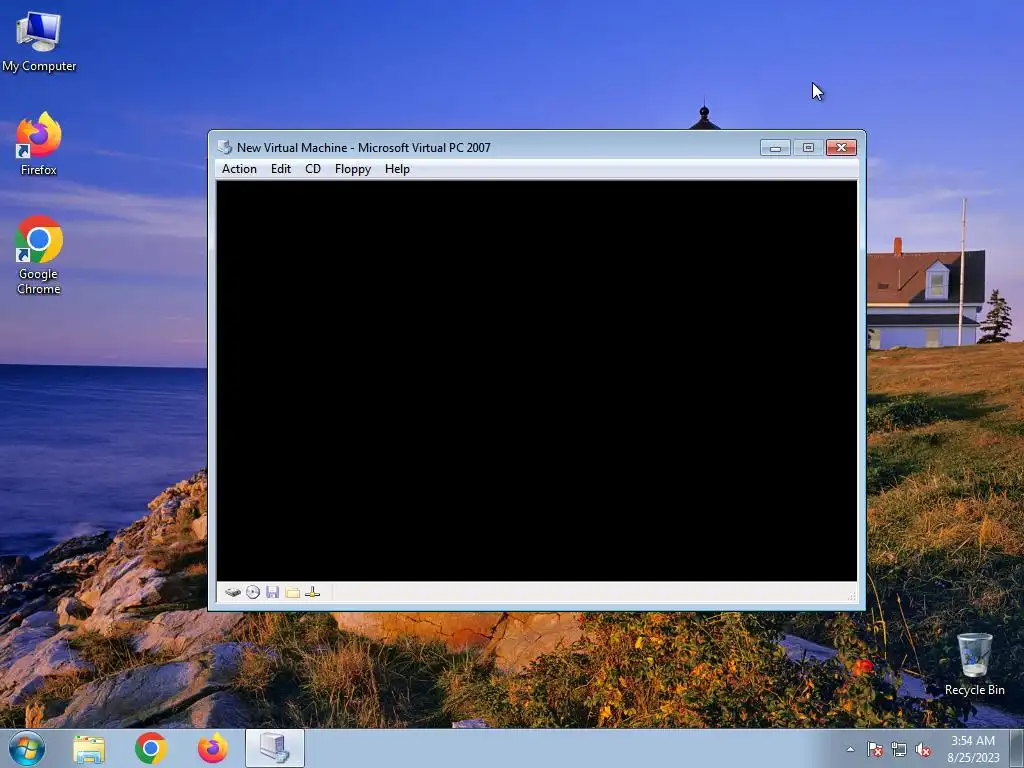Select the My Computer desktop icon
The height and width of the screenshot is (768, 1024).
coord(39,42)
